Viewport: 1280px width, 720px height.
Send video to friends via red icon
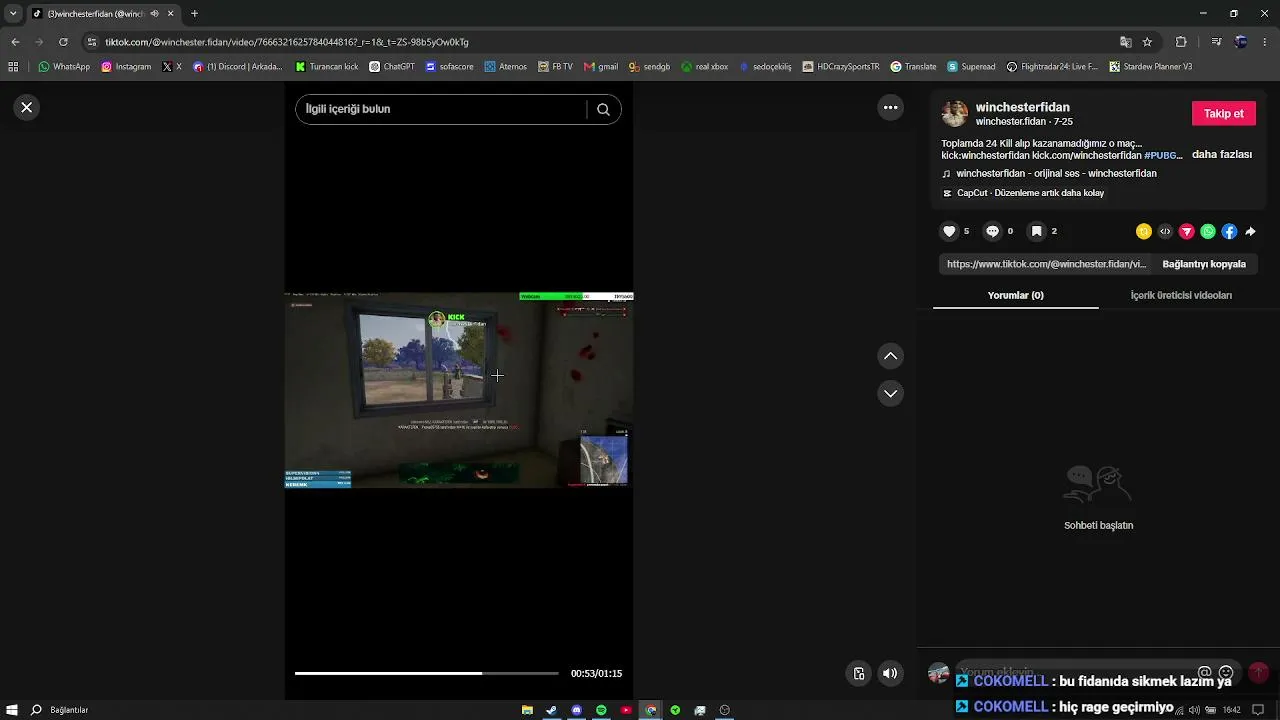[1187, 231]
